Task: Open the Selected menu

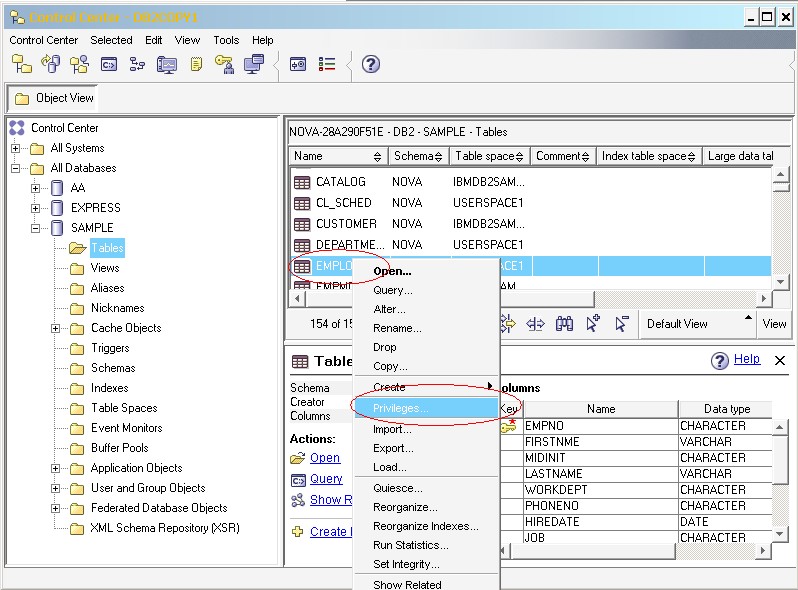Action: pyautogui.click(x=111, y=40)
